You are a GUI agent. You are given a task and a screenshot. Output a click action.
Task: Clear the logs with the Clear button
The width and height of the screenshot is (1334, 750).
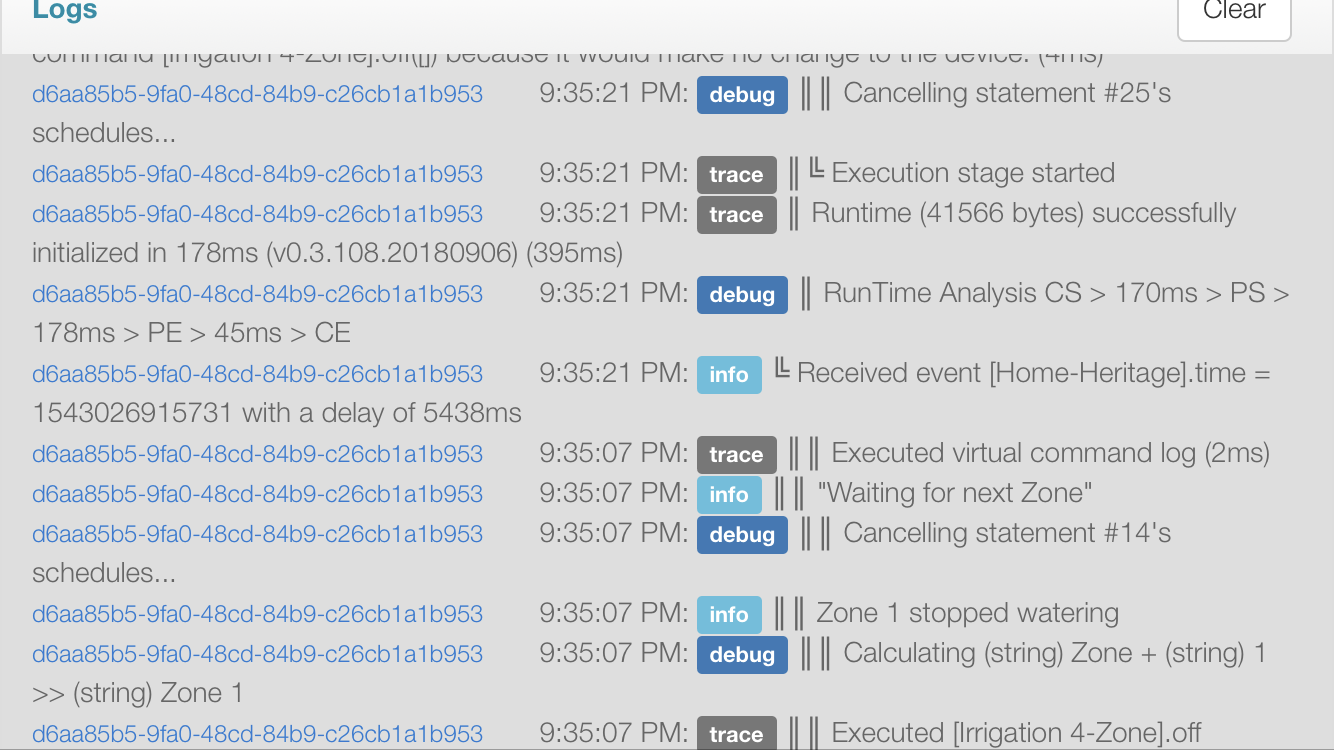pyautogui.click(x=1234, y=12)
